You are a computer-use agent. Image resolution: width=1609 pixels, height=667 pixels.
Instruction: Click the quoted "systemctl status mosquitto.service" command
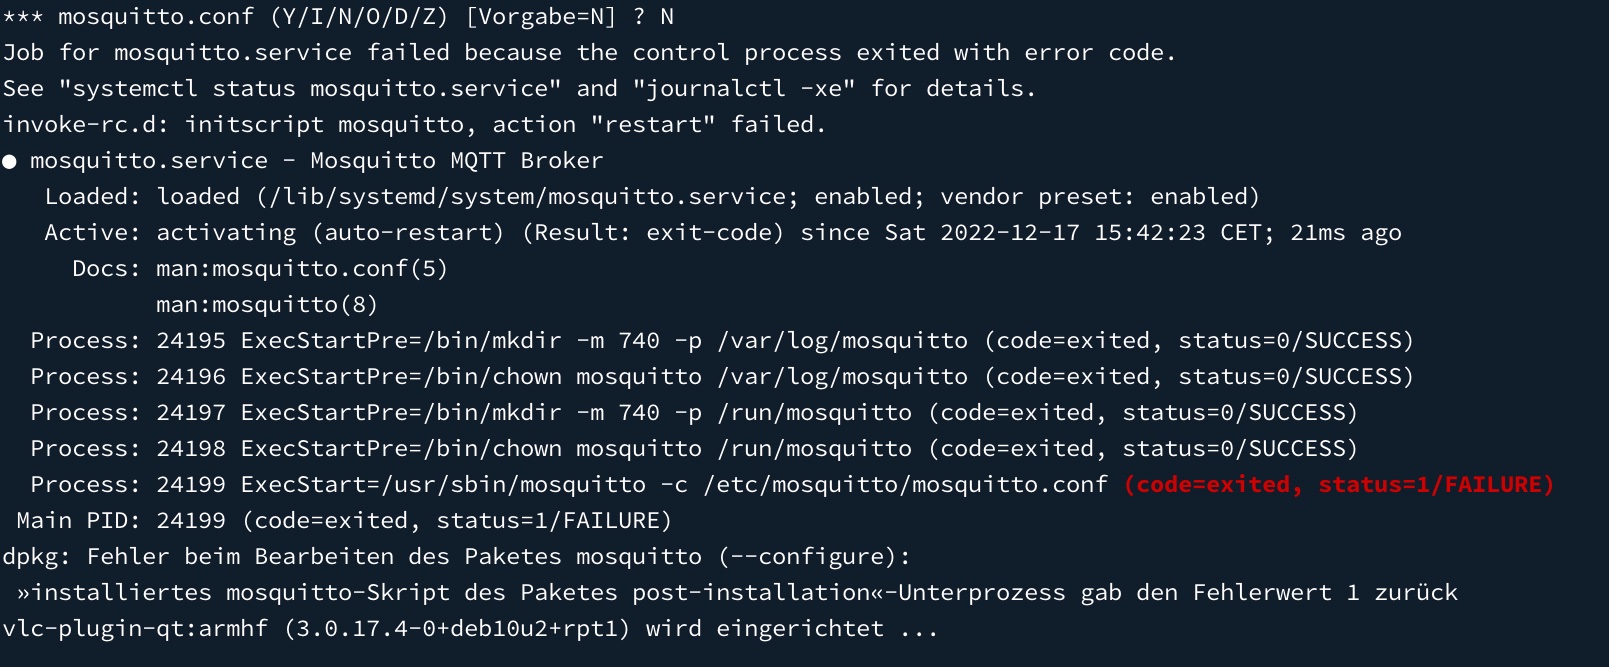[x=310, y=89]
